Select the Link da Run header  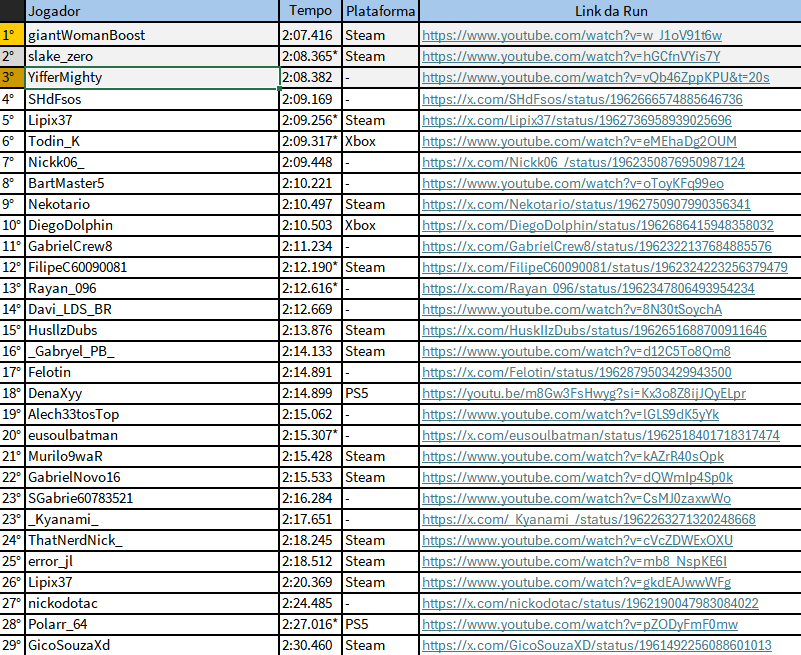pyautogui.click(x=610, y=11)
